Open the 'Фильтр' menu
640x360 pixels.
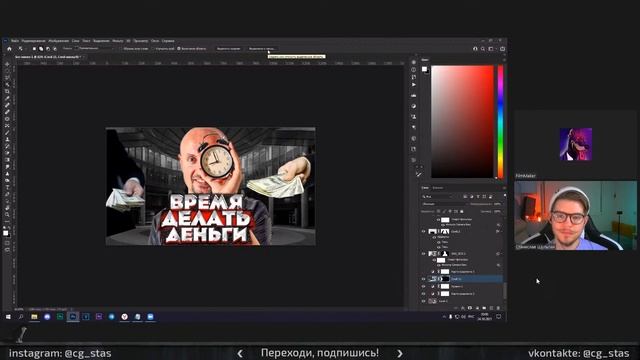[118, 41]
